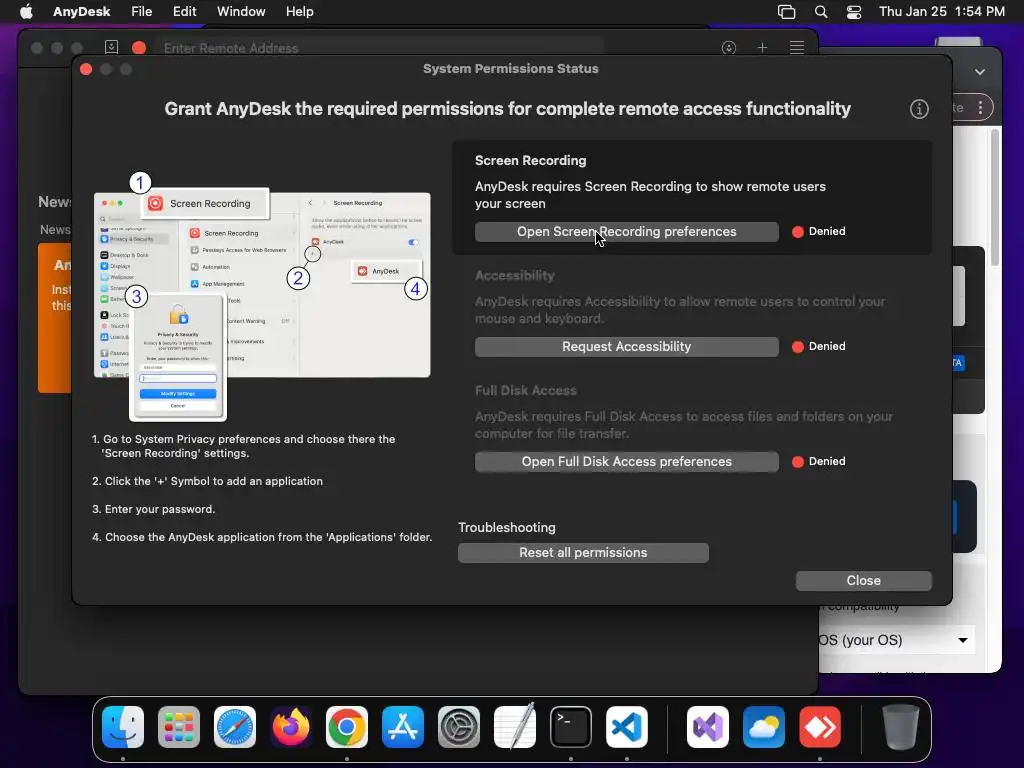This screenshot has height=768, width=1024.
Task: Open TextEdit from the Dock
Action: [515, 727]
